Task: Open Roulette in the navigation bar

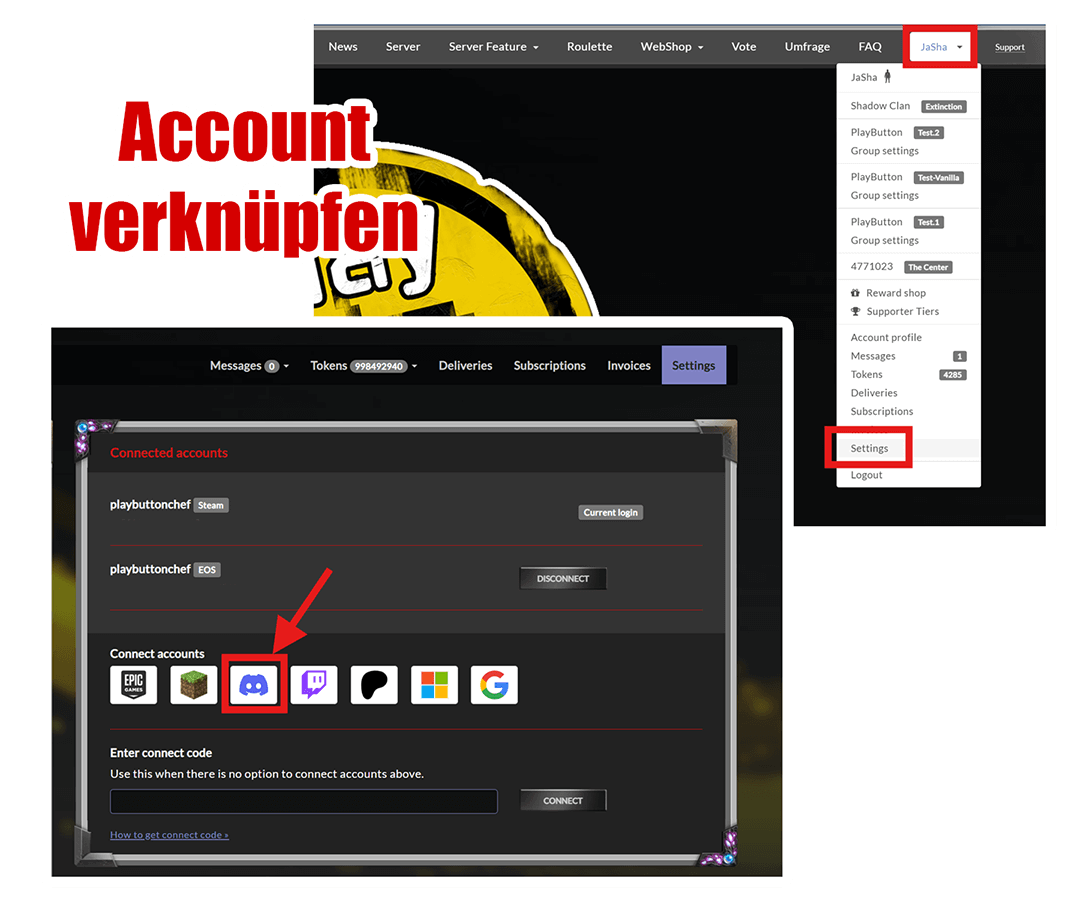Action: click(x=590, y=47)
